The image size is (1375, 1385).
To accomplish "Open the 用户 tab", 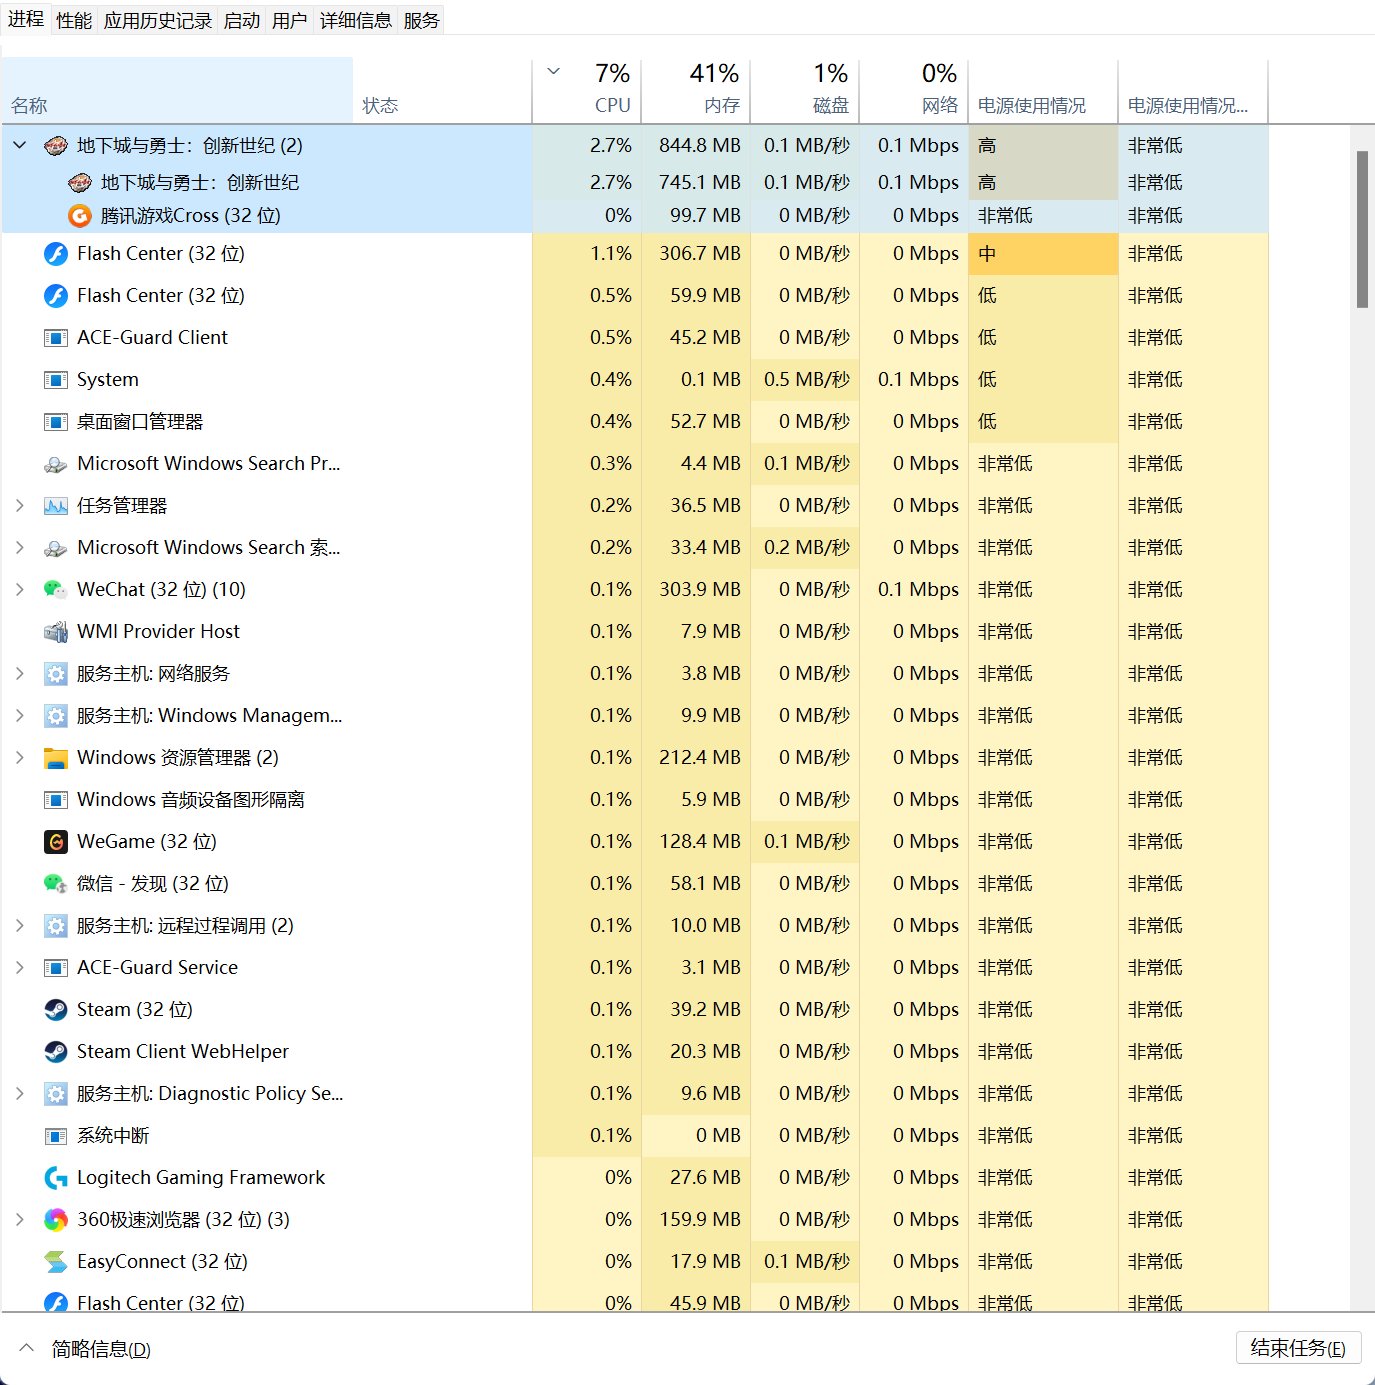I will click(290, 20).
